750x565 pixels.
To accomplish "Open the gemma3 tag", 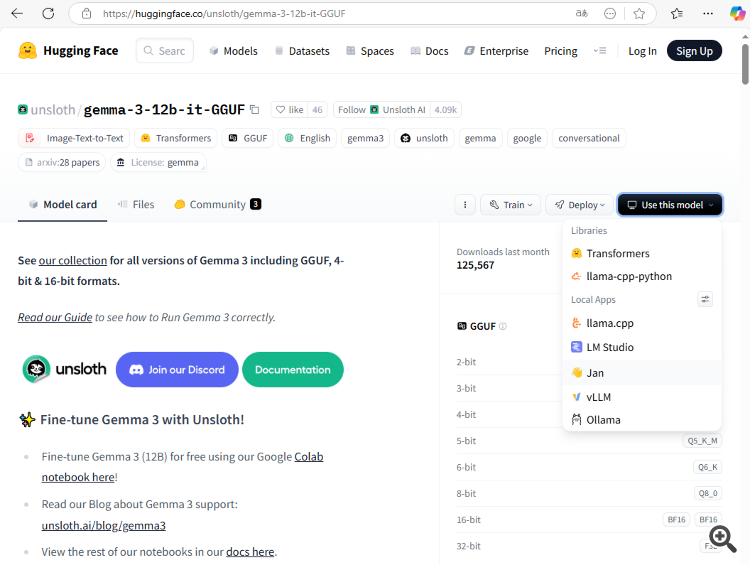I will (365, 138).
